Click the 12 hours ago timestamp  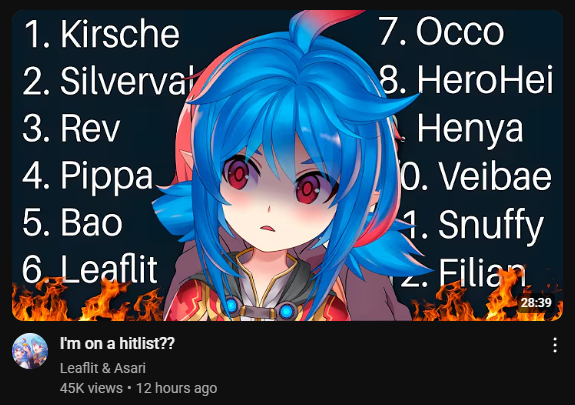click(x=177, y=388)
